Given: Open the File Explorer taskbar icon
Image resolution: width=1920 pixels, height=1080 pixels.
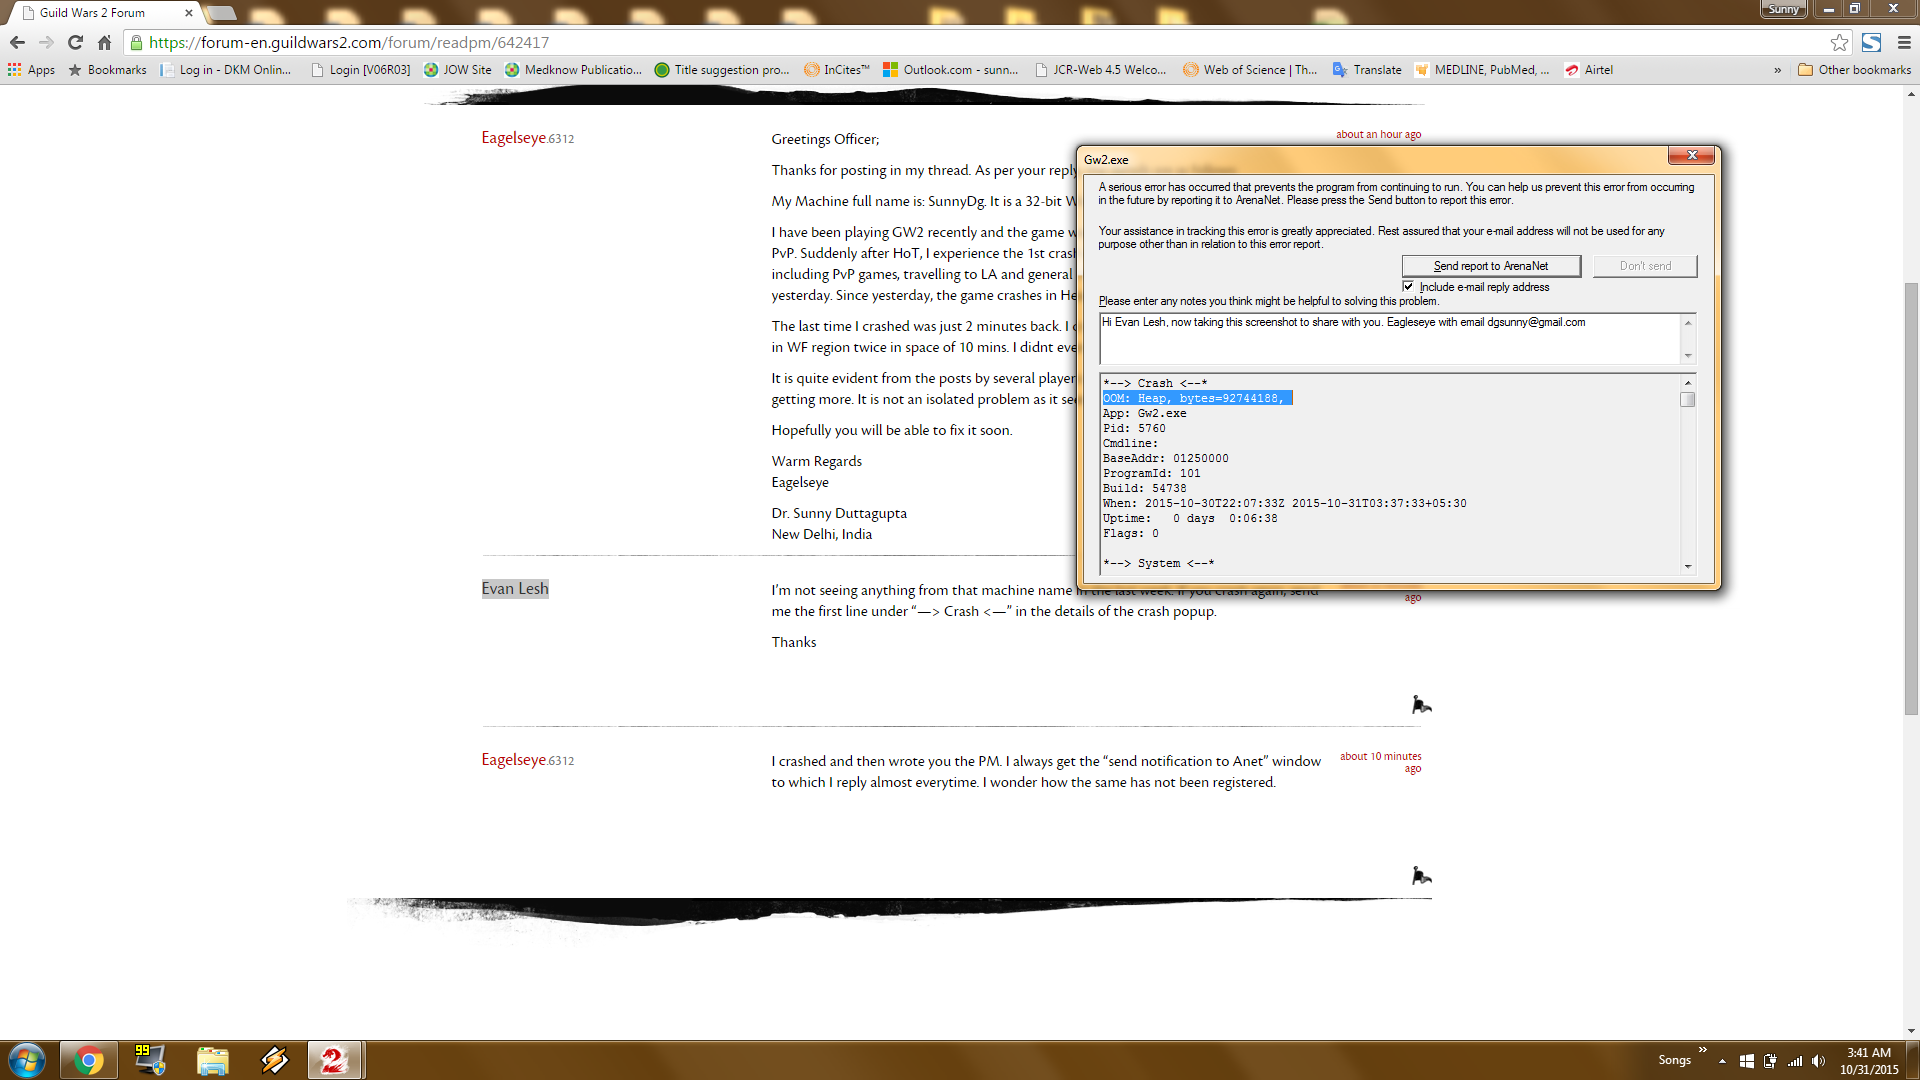Looking at the screenshot, I should pyautogui.click(x=212, y=1060).
